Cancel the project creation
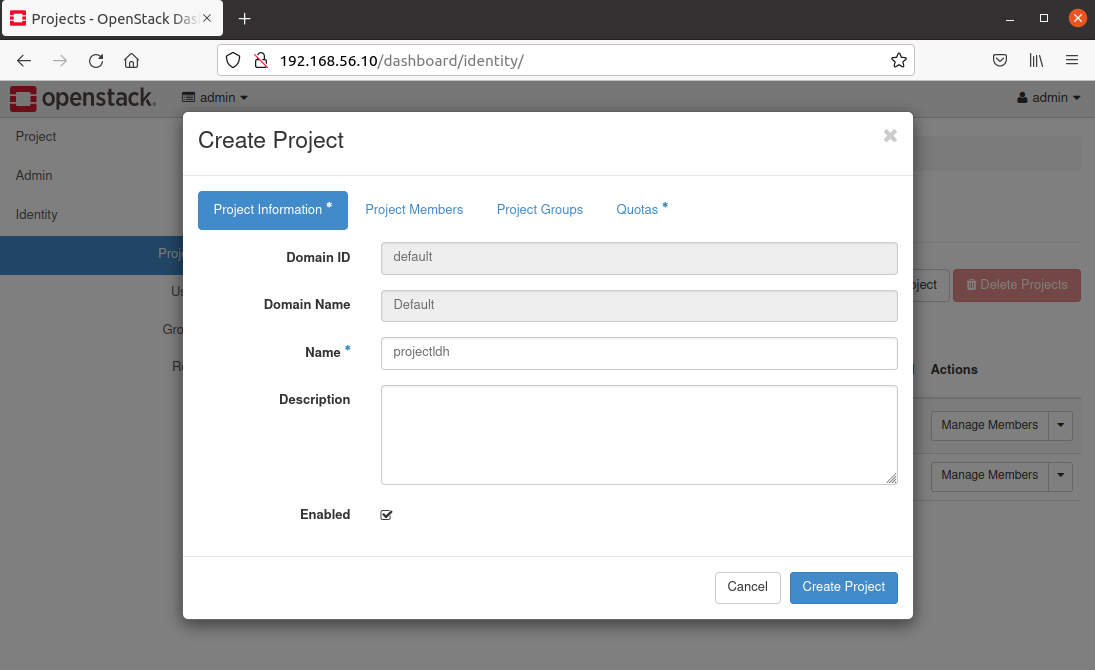The width and height of the screenshot is (1095, 670). point(747,587)
